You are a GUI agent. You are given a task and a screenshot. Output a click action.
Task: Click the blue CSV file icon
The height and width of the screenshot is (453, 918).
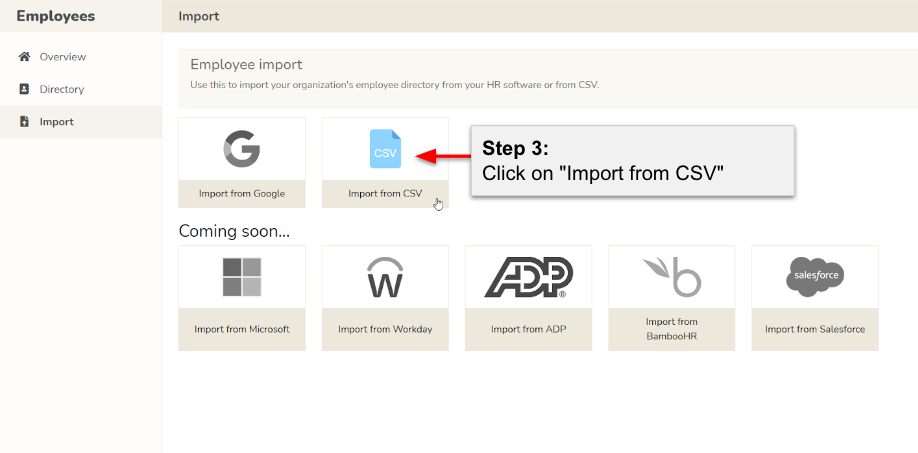[385, 149]
